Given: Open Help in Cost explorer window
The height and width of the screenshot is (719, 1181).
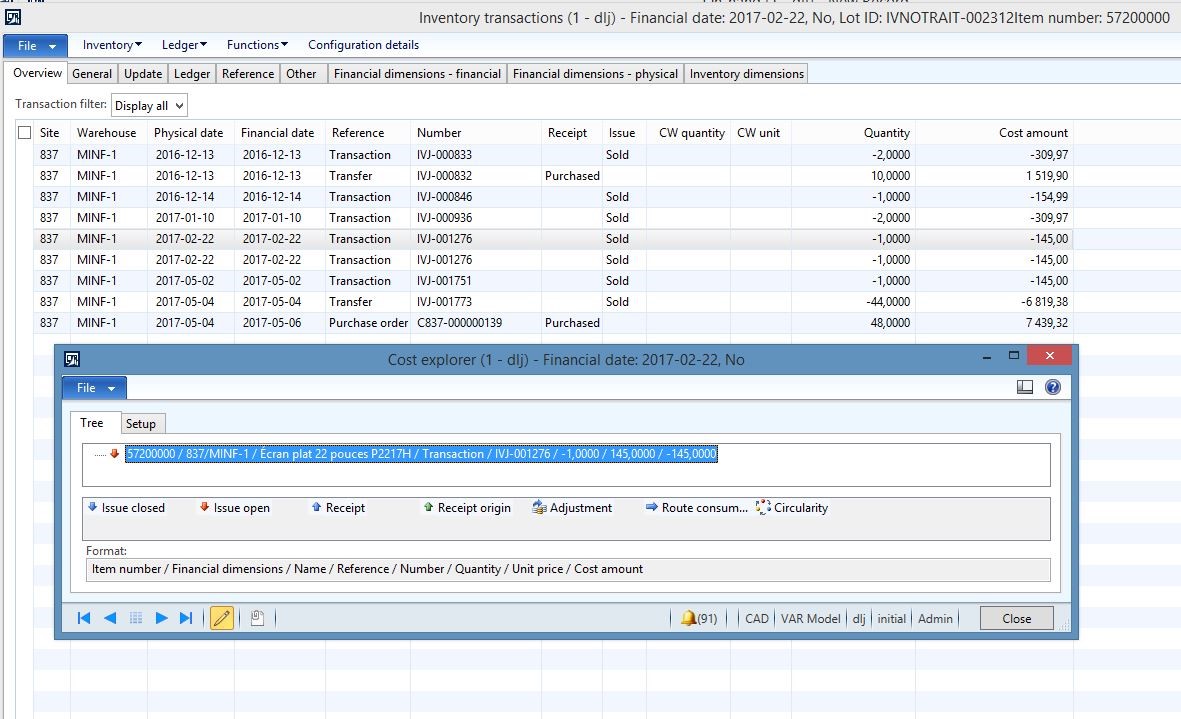Looking at the screenshot, I should pyautogui.click(x=1052, y=388).
